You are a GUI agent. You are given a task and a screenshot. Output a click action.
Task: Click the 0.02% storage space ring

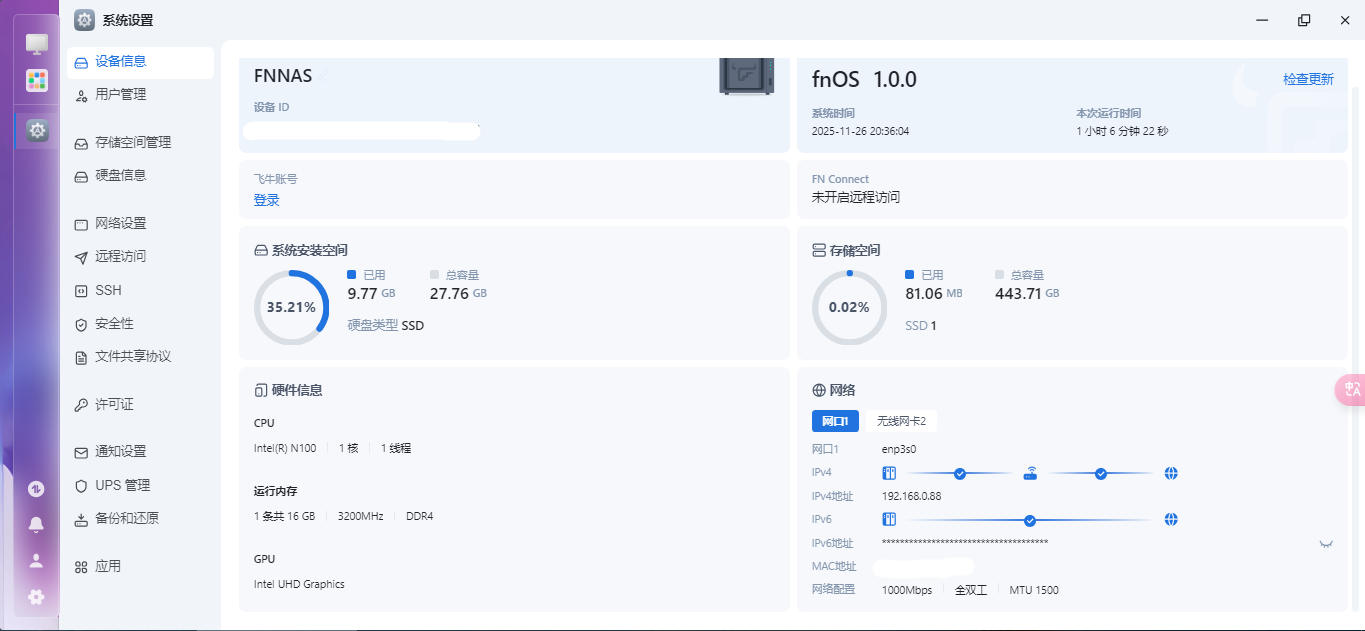849,307
